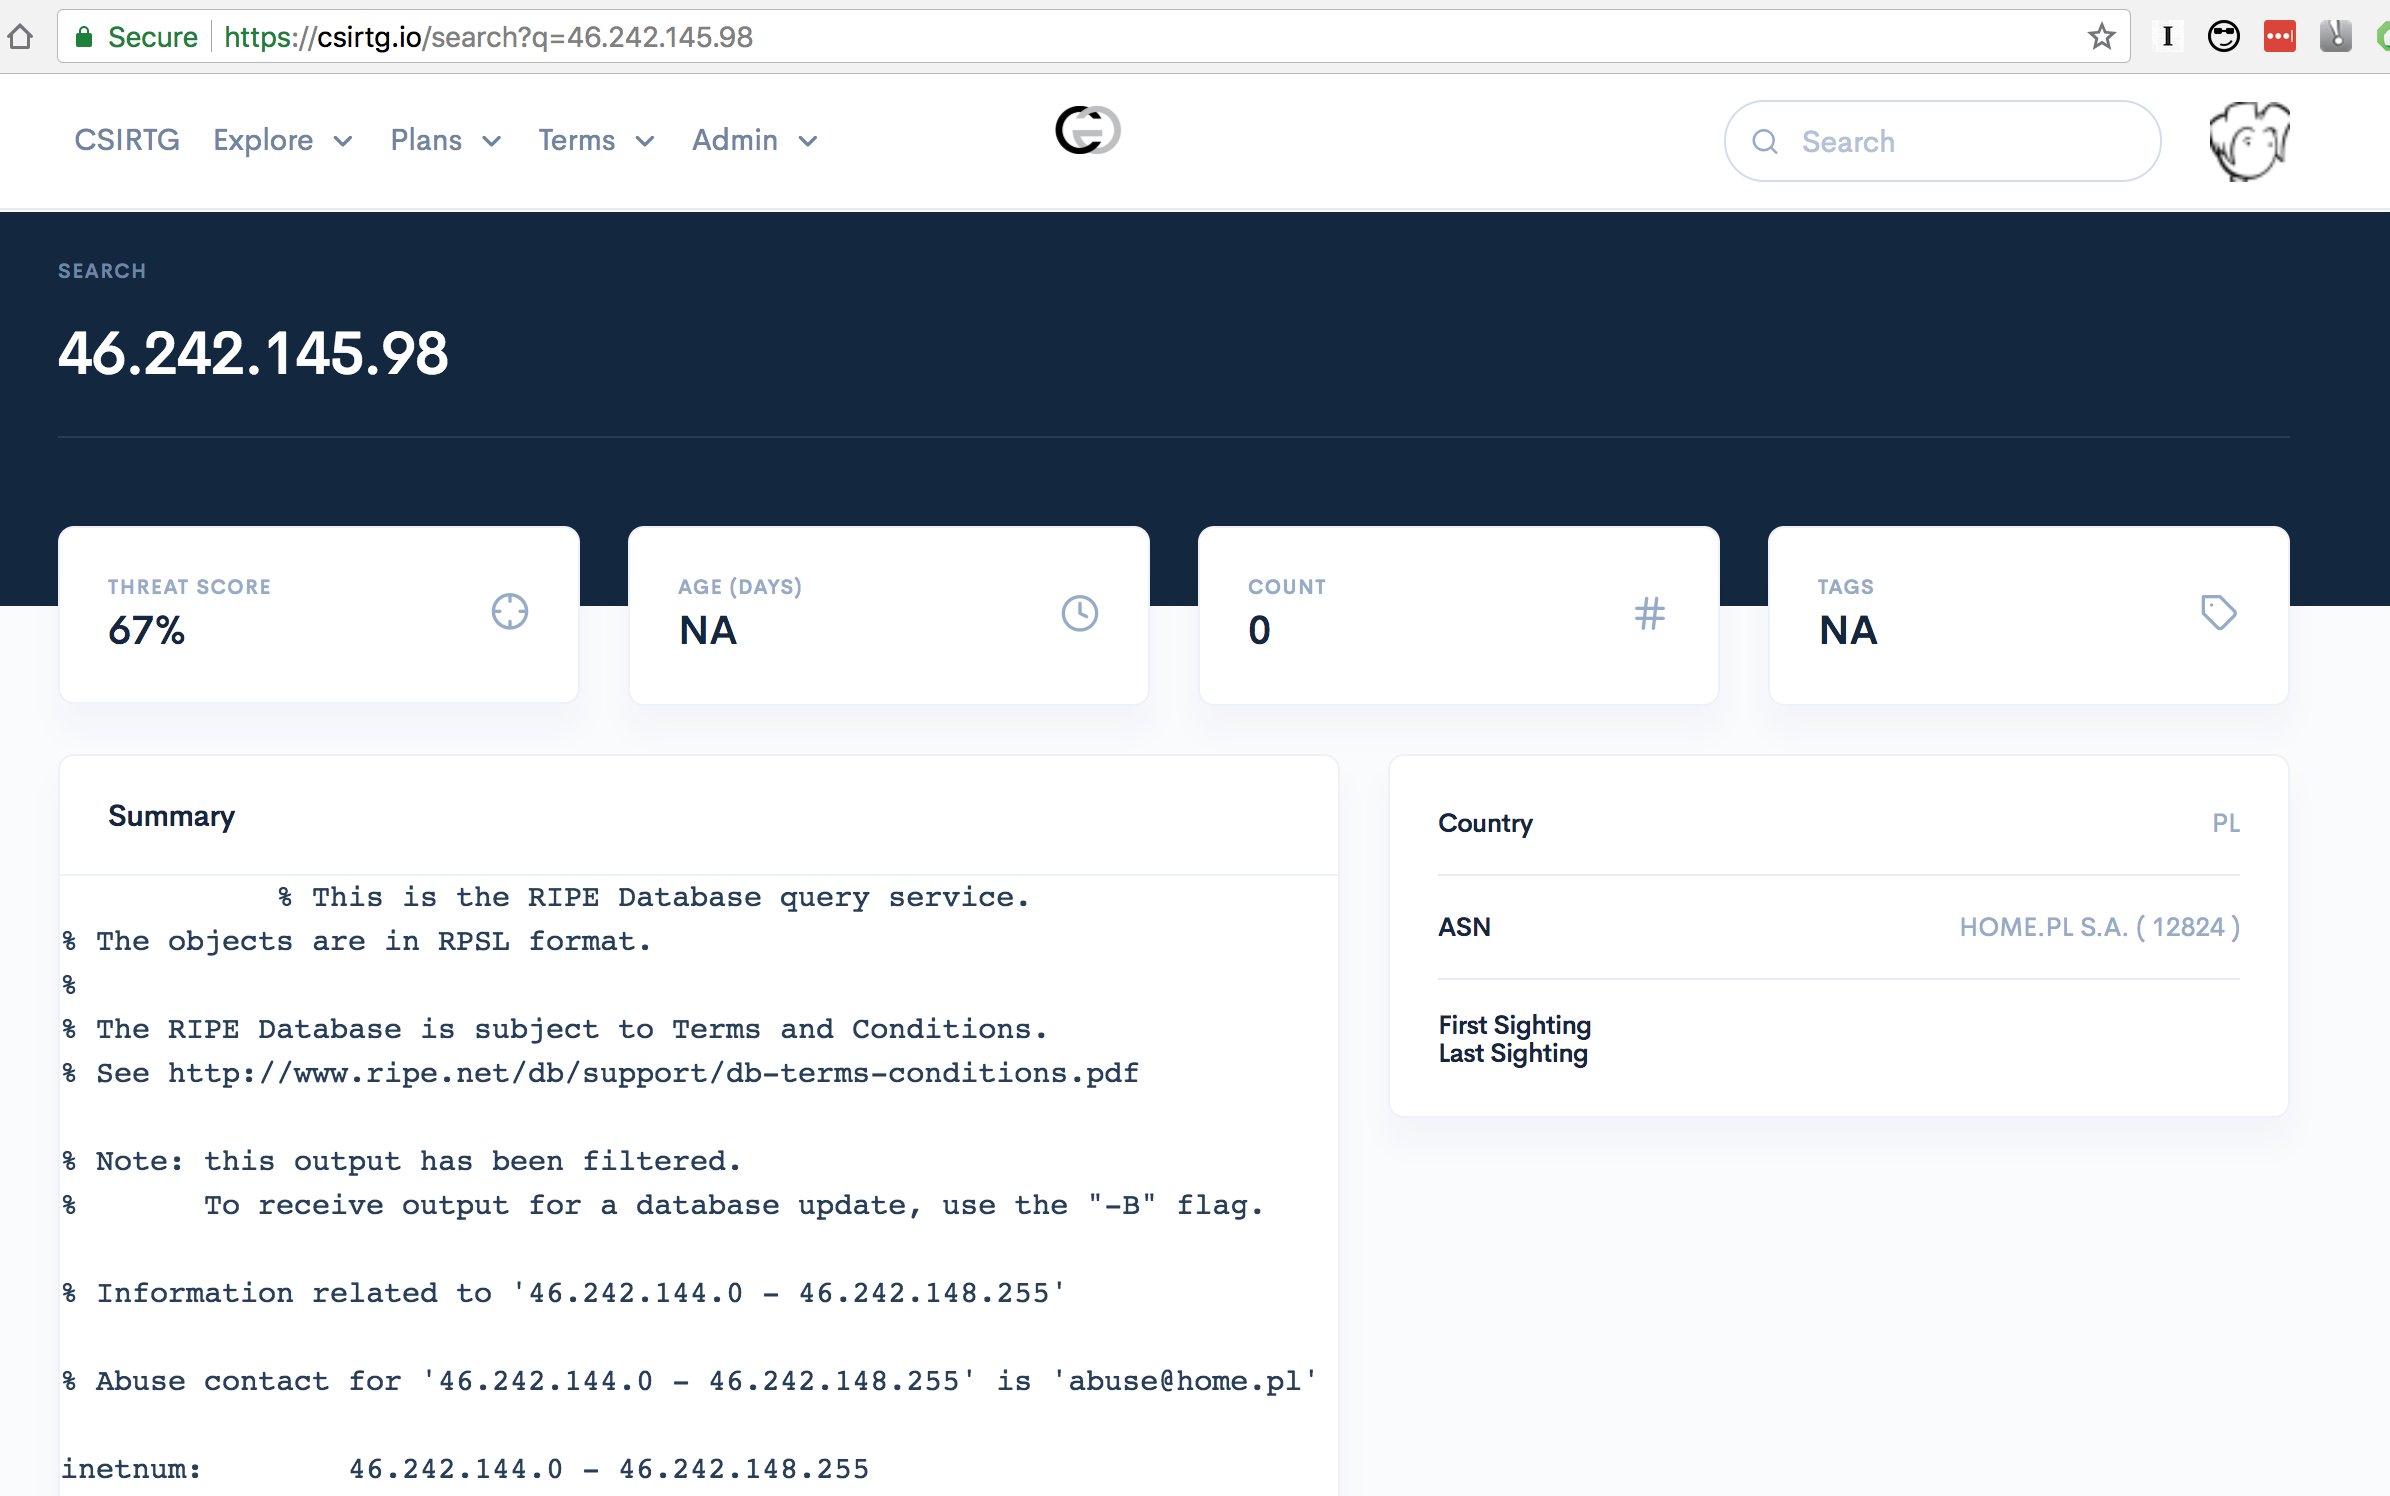2390x1496 pixels.
Task: Click the browser address bar URL
Action: point(488,37)
